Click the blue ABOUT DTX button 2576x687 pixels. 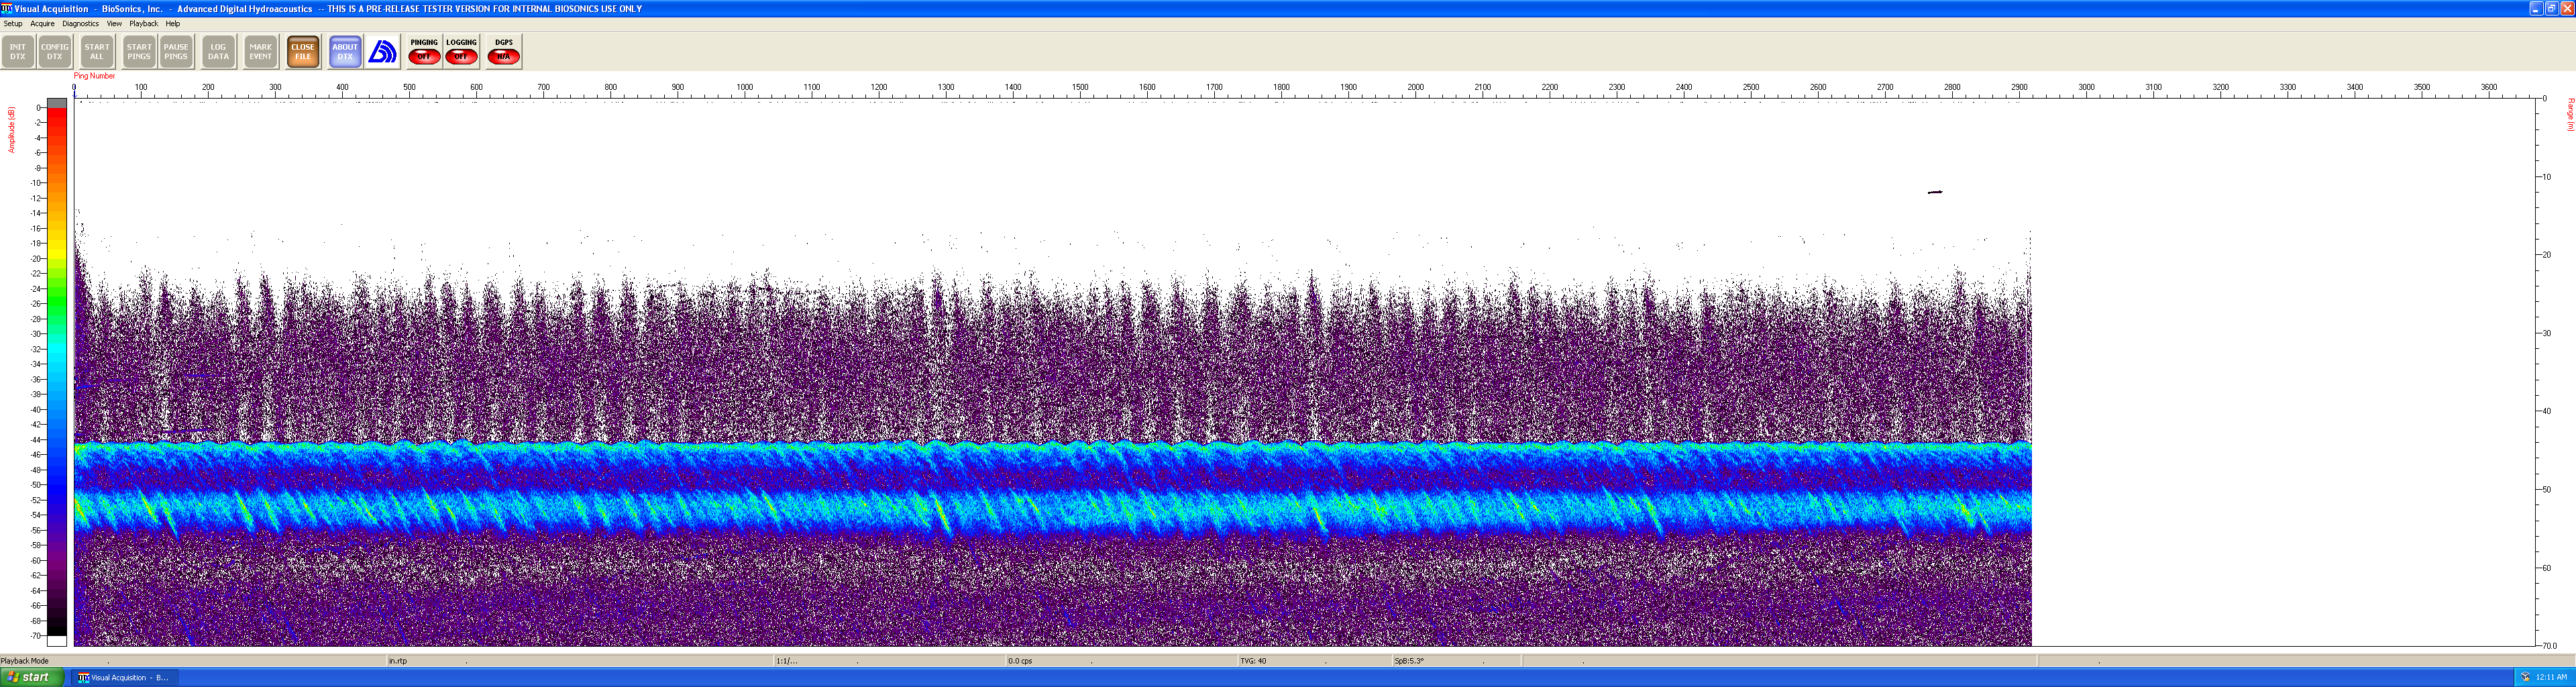(345, 52)
